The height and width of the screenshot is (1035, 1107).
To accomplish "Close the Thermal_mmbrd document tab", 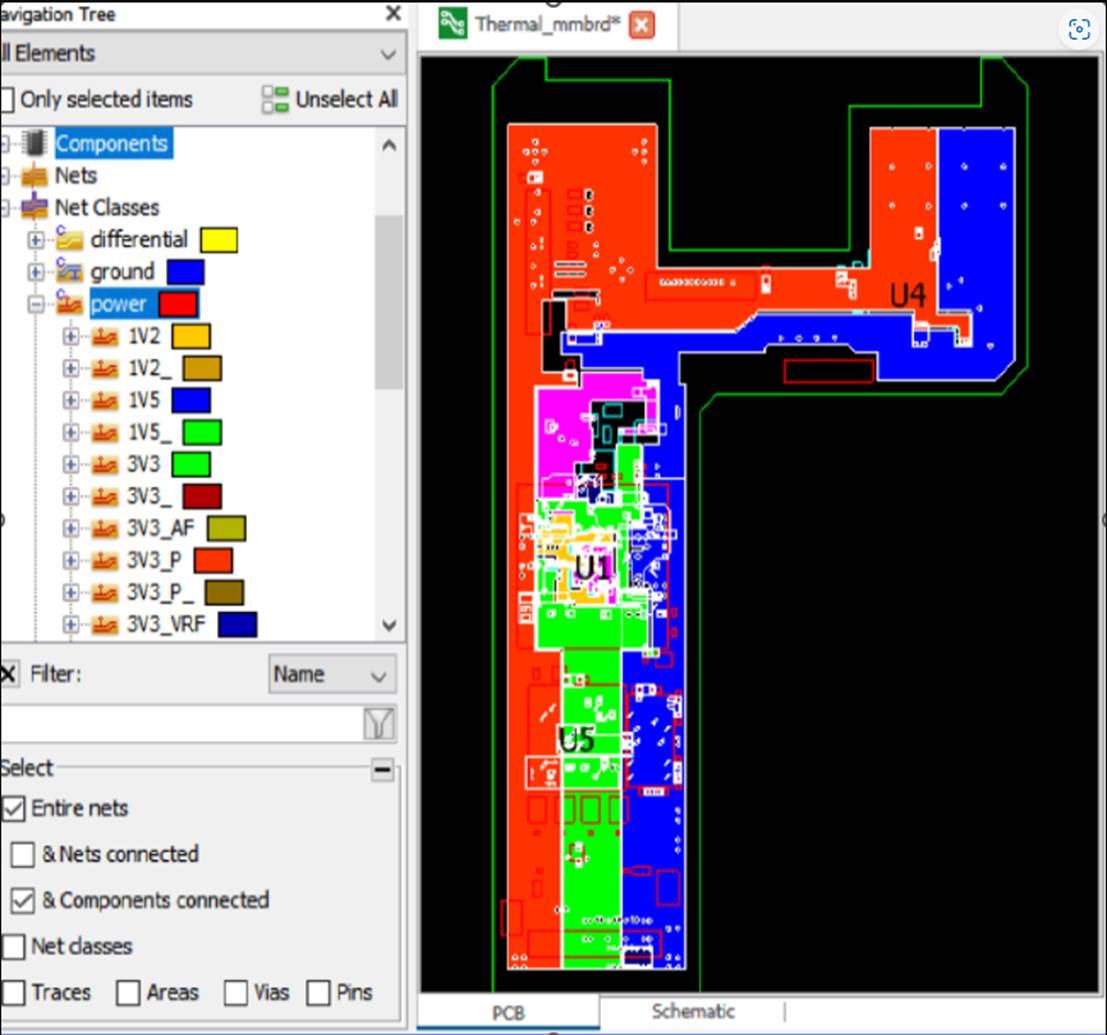I will 641,25.
